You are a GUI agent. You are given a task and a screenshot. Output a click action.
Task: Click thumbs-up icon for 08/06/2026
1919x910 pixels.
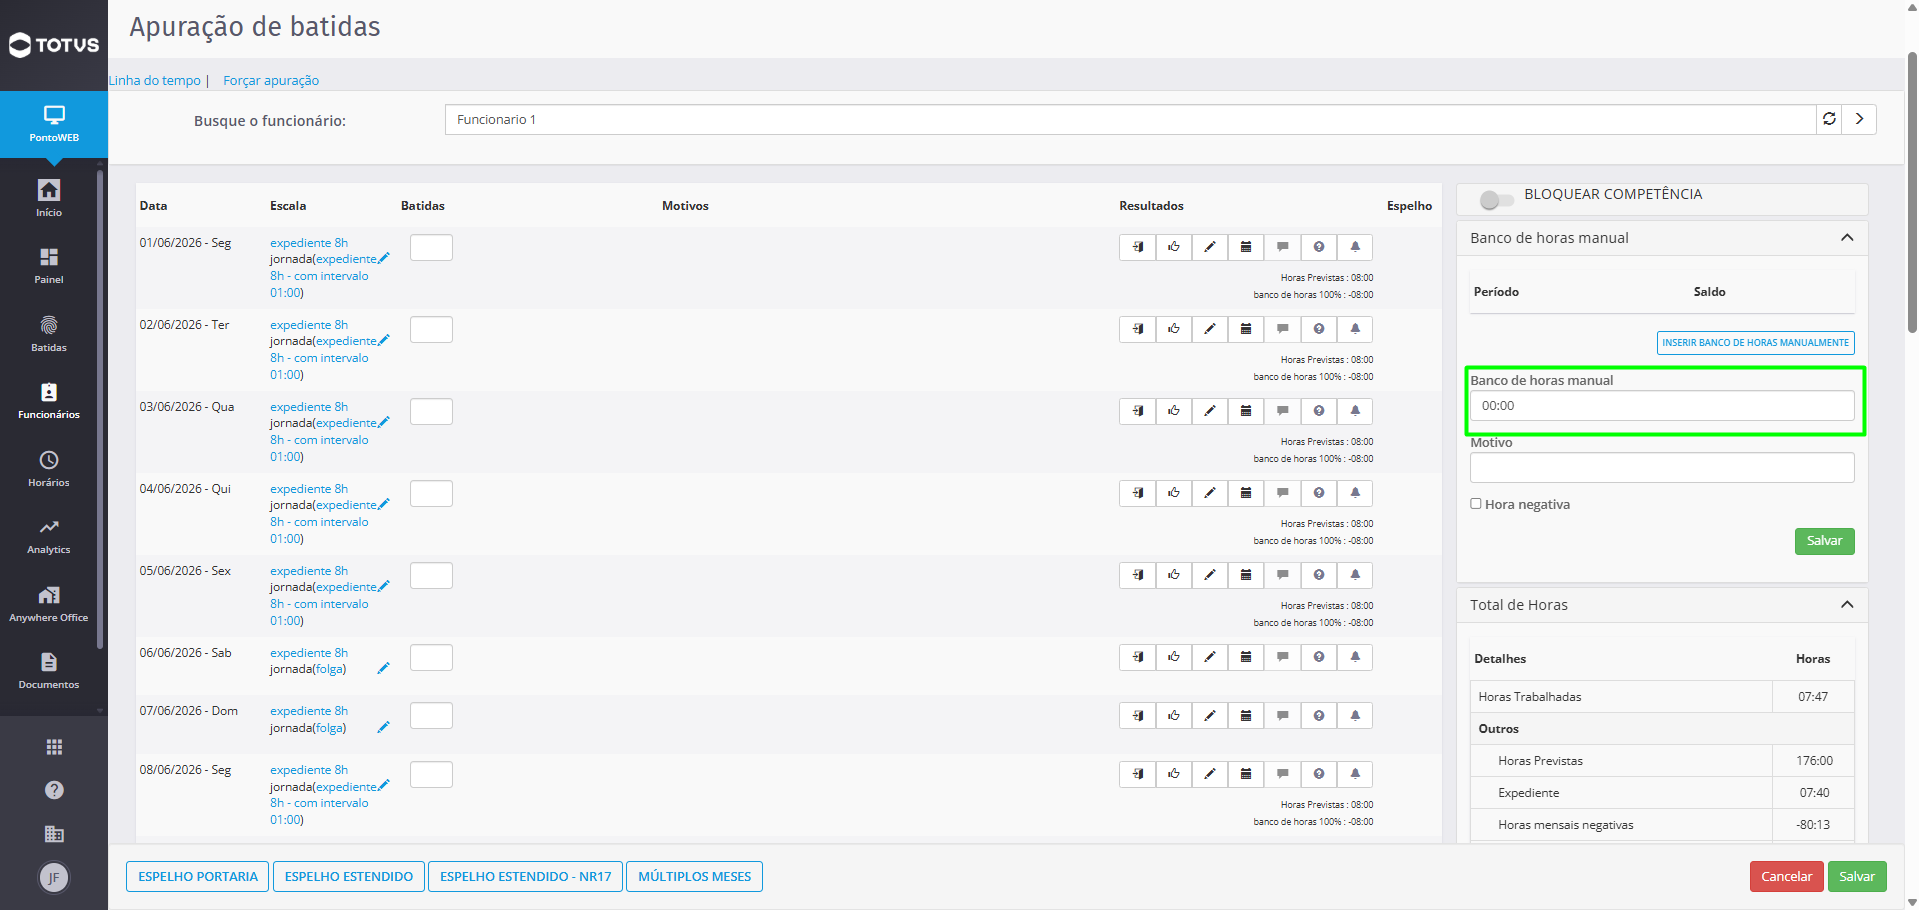pyautogui.click(x=1174, y=774)
